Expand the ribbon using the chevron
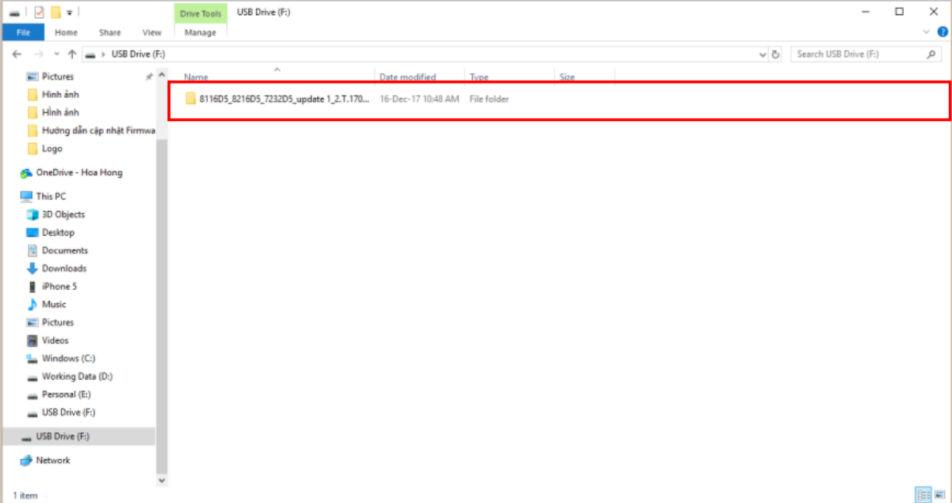Screen dimensions: 952x503 click(x=924, y=32)
